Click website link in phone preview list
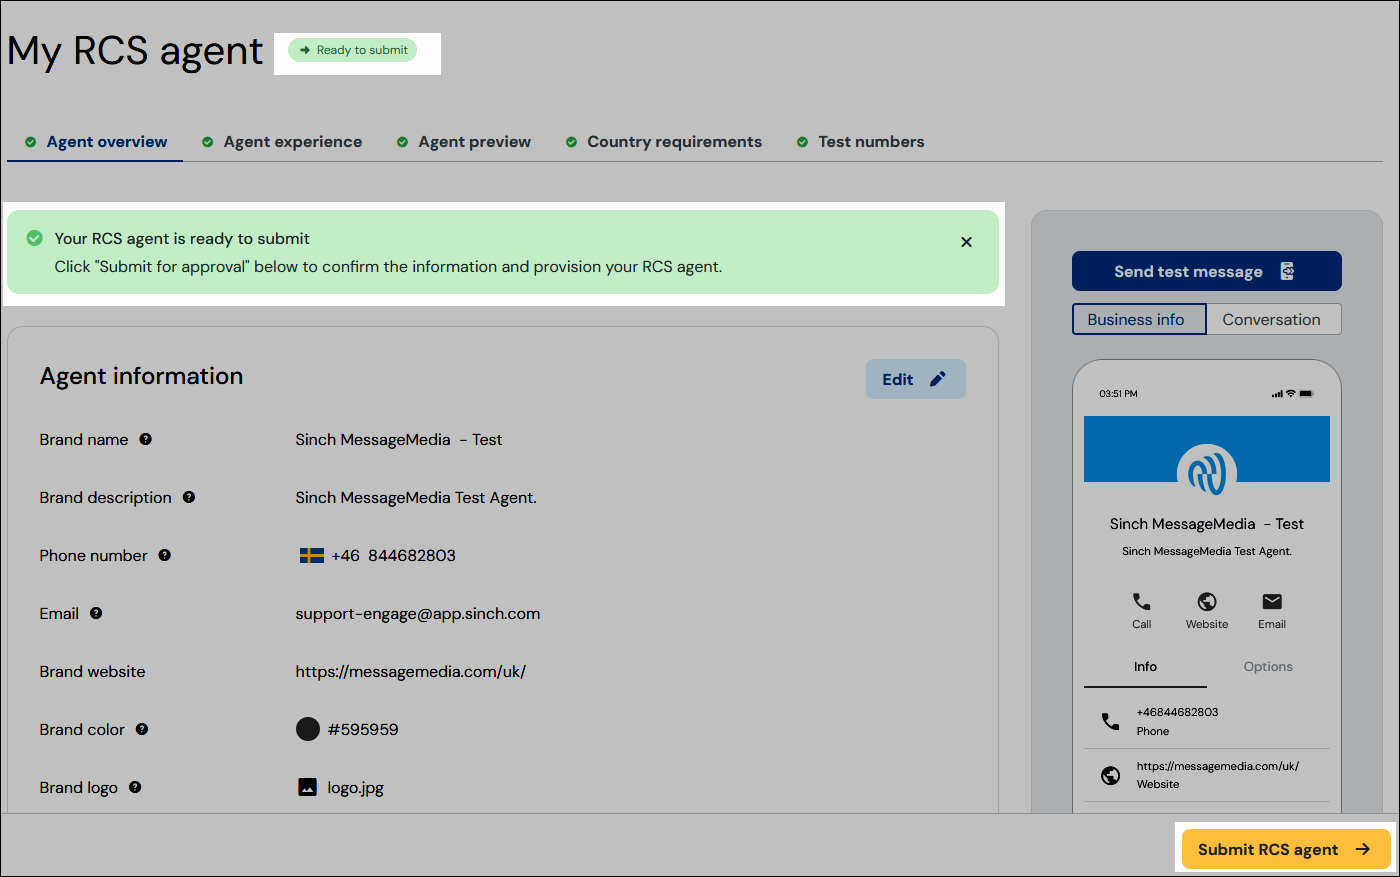1400x877 pixels. click(1217, 766)
